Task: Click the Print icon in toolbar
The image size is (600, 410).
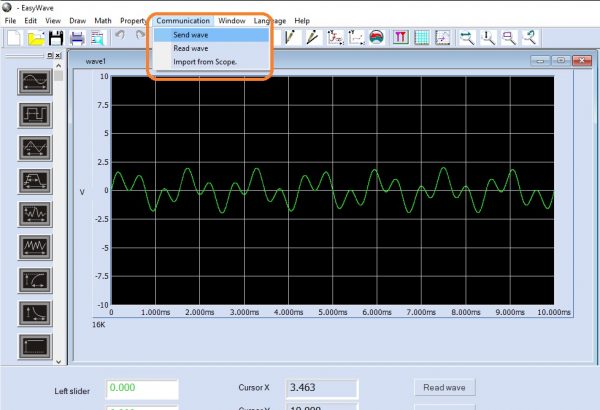Action: [77, 38]
